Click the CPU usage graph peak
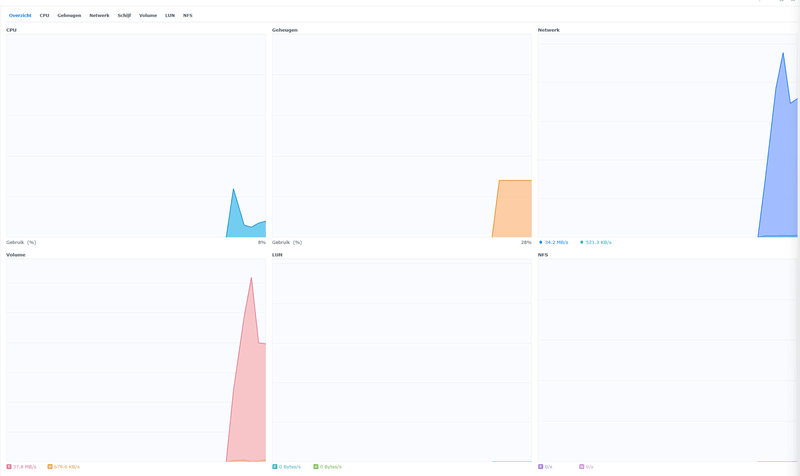Image resolution: width=800 pixels, height=476 pixels. (x=234, y=190)
